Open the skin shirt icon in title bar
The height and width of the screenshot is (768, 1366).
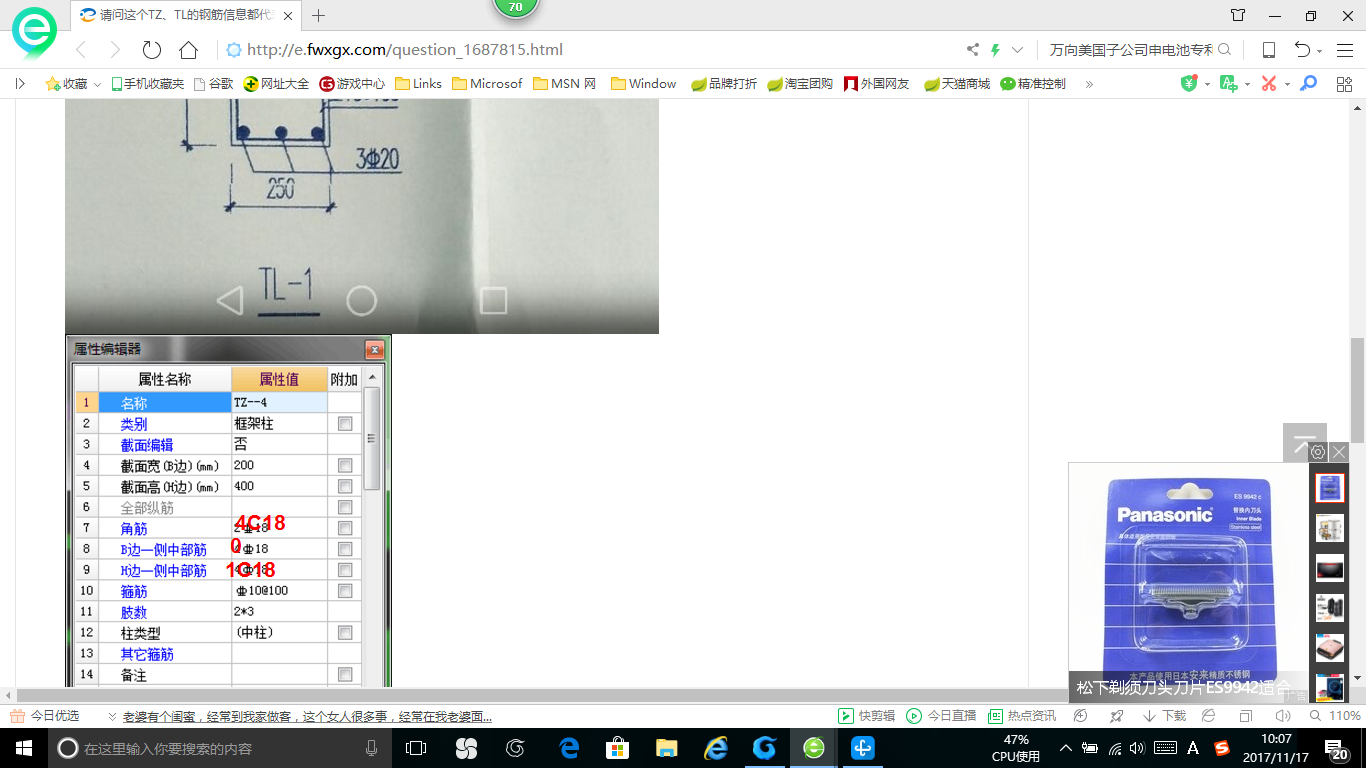[x=1238, y=15]
